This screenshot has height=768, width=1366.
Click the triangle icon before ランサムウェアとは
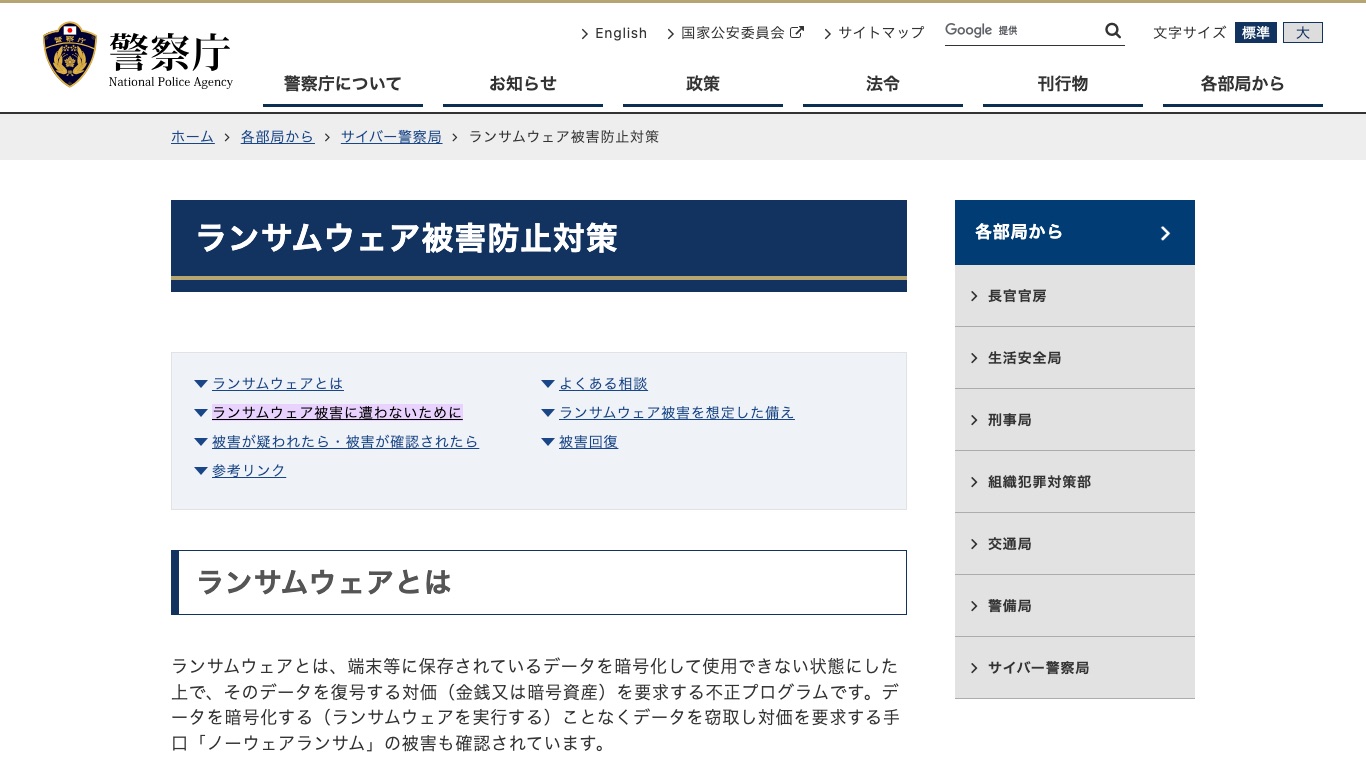point(201,384)
